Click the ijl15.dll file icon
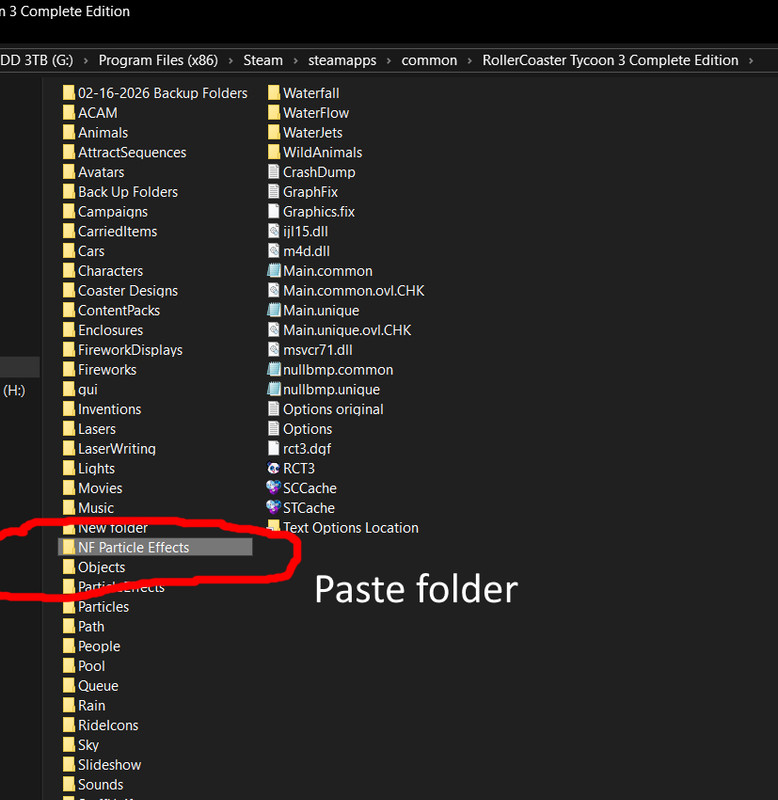The height and width of the screenshot is (800, 778). click(x=274, y=231)
